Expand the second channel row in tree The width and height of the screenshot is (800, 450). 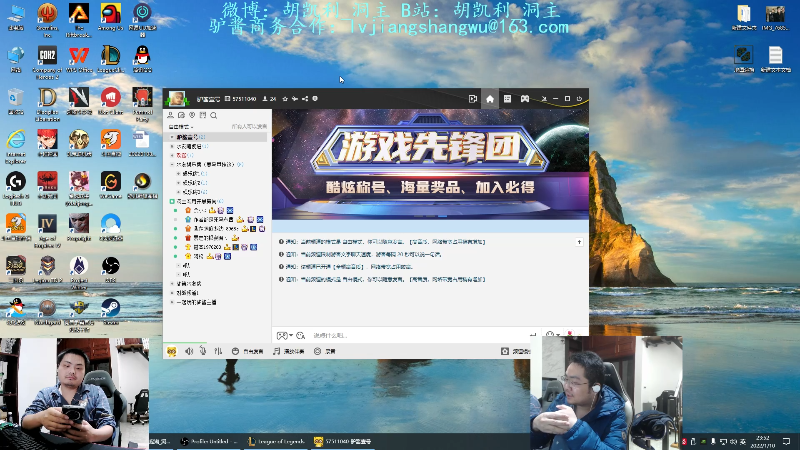click(x=172, y=146)
